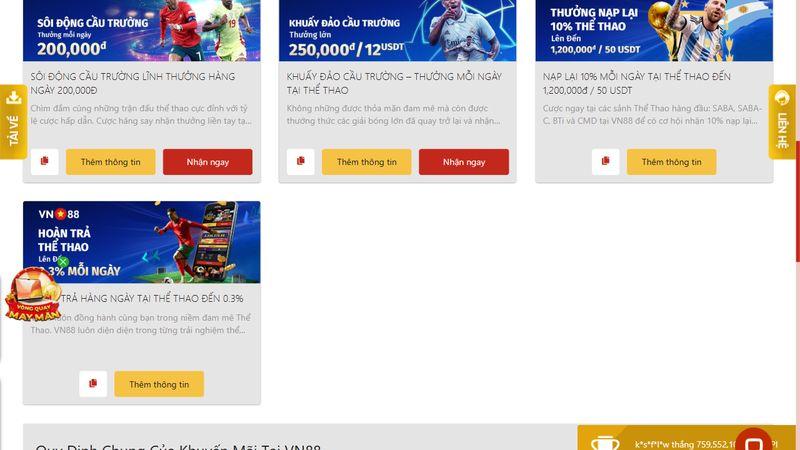The image size is (800, 450).
Task: Click Thêm thông tin on Hoàn Trả card
Action: (x=159, y=384)
